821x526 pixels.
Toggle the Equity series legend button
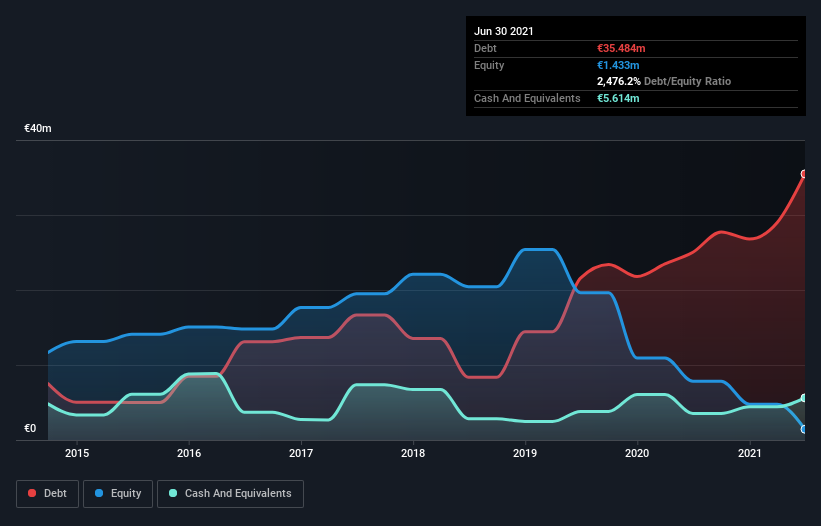coord(118,494)
